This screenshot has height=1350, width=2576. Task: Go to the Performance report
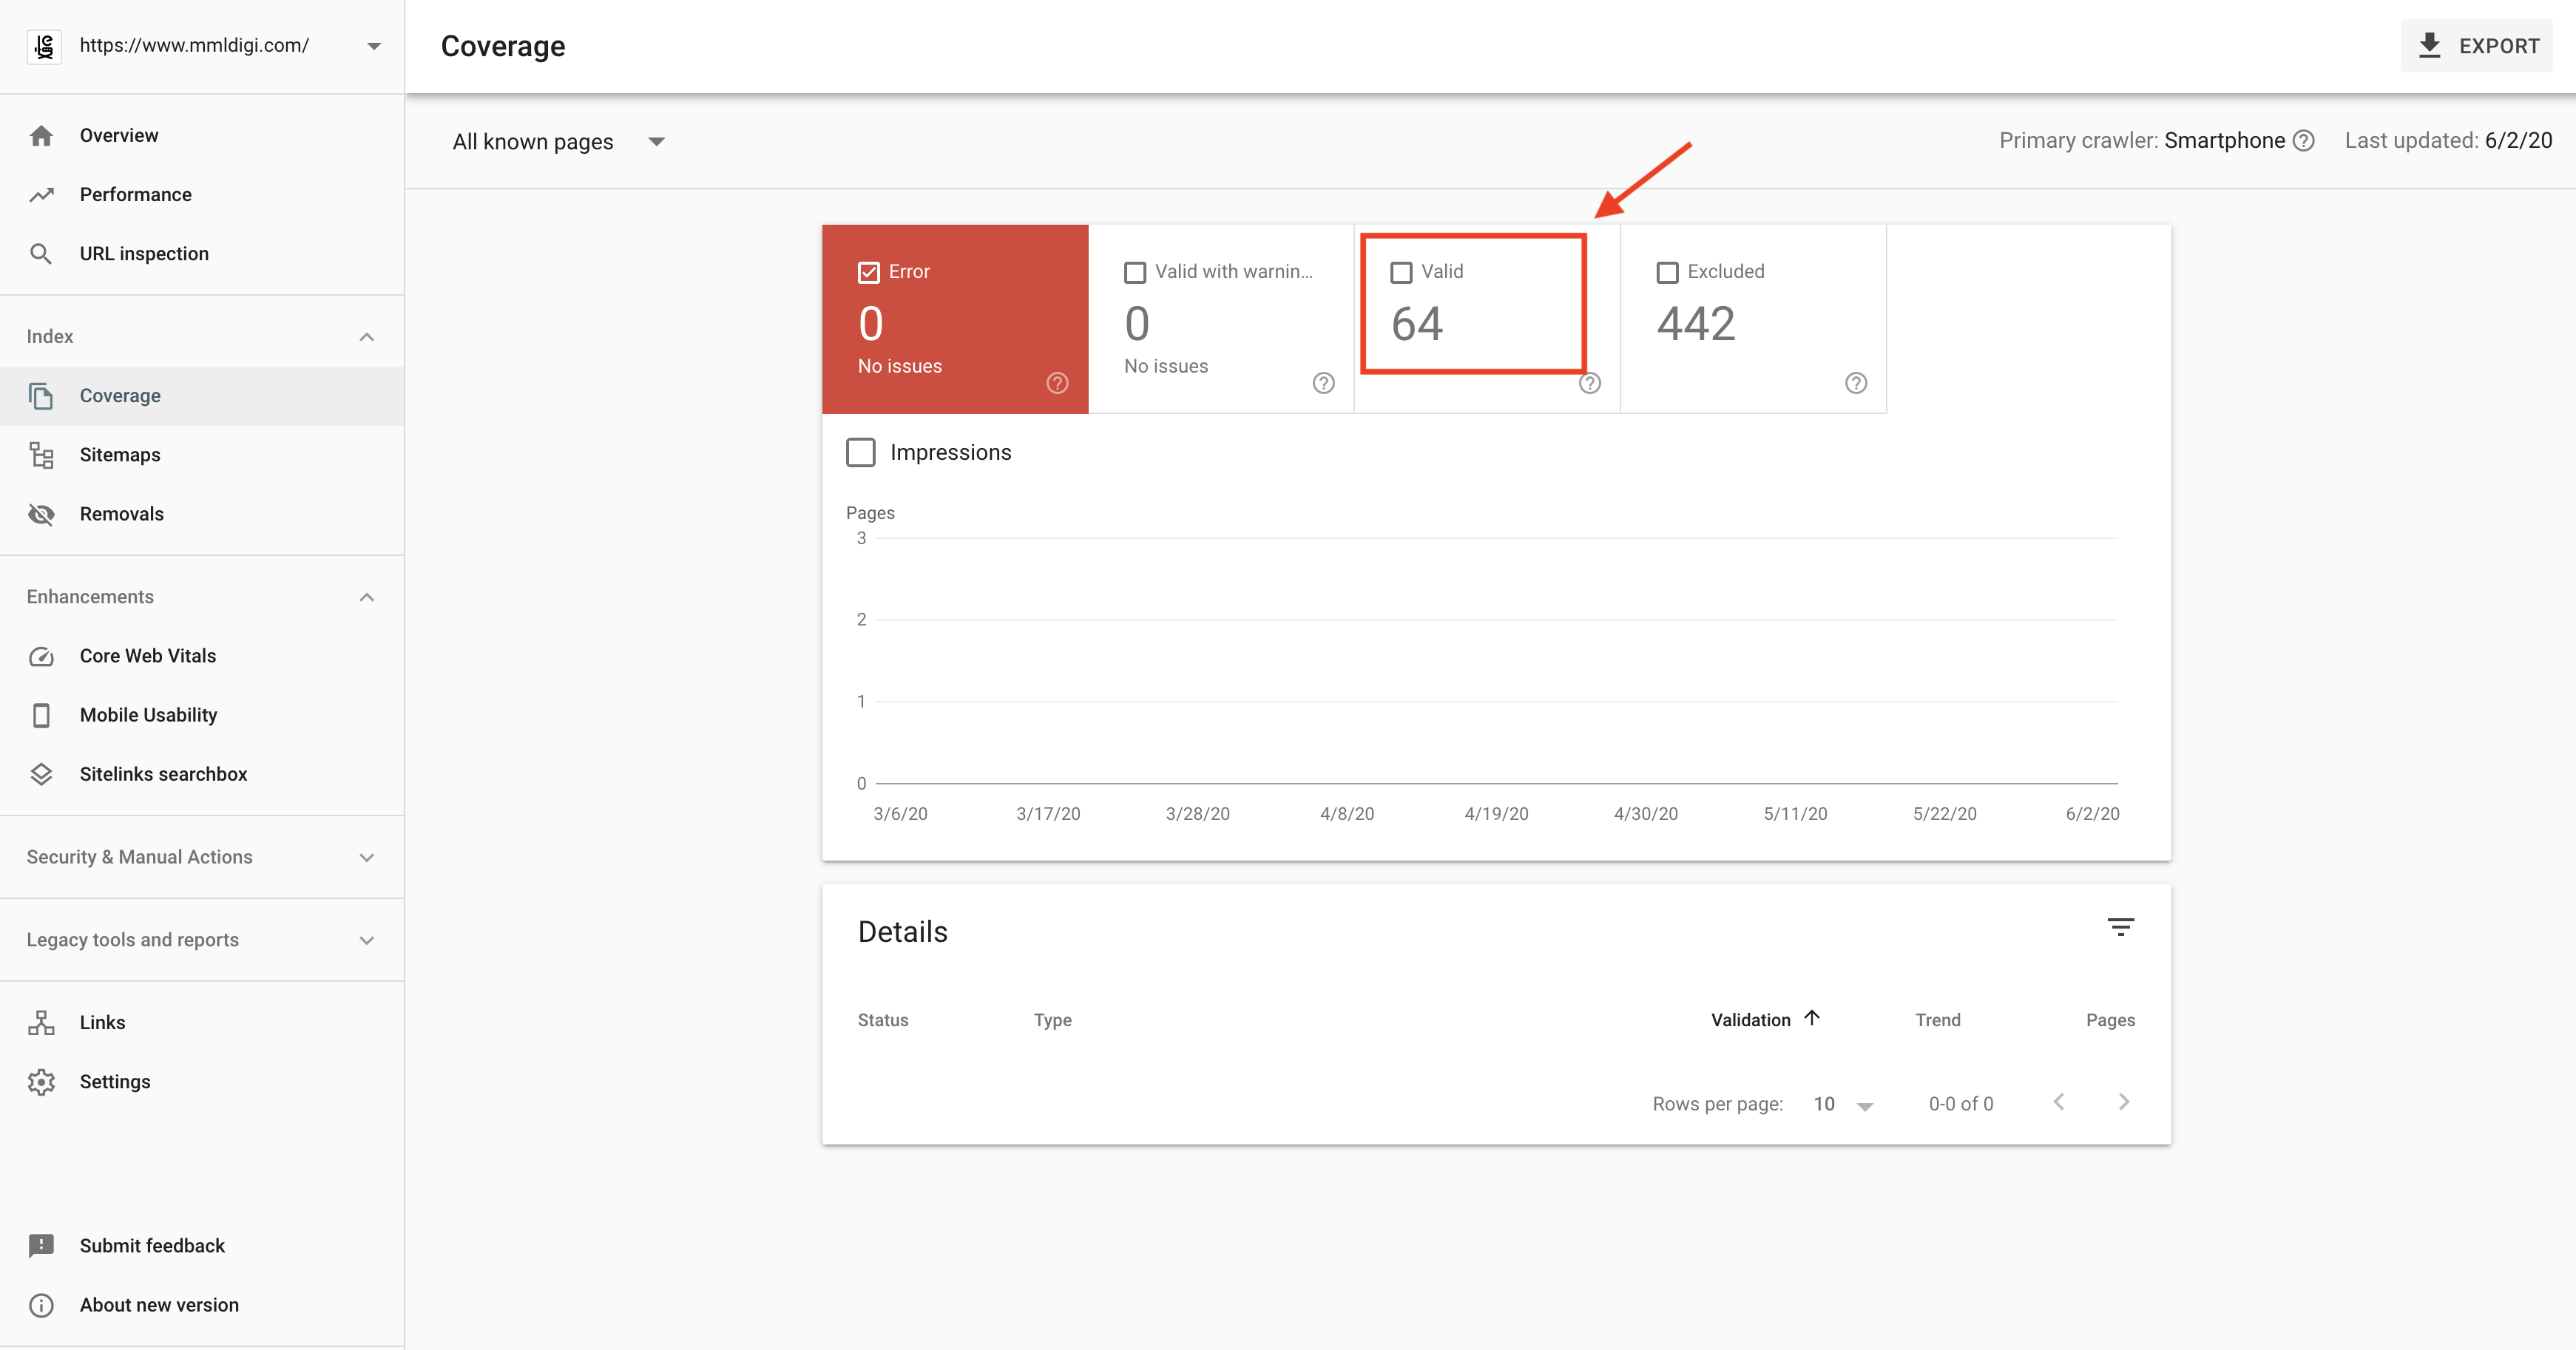click(x=135, y=195)
